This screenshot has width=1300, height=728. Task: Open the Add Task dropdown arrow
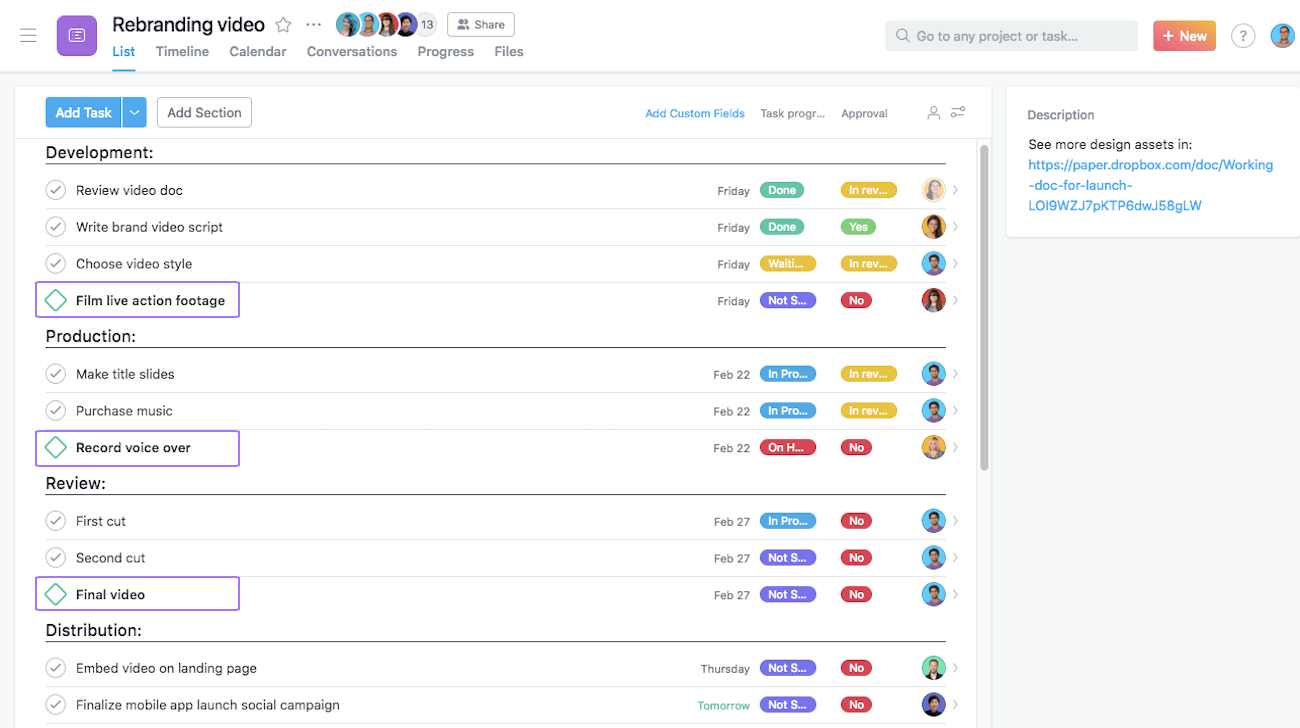coord(133,112)
